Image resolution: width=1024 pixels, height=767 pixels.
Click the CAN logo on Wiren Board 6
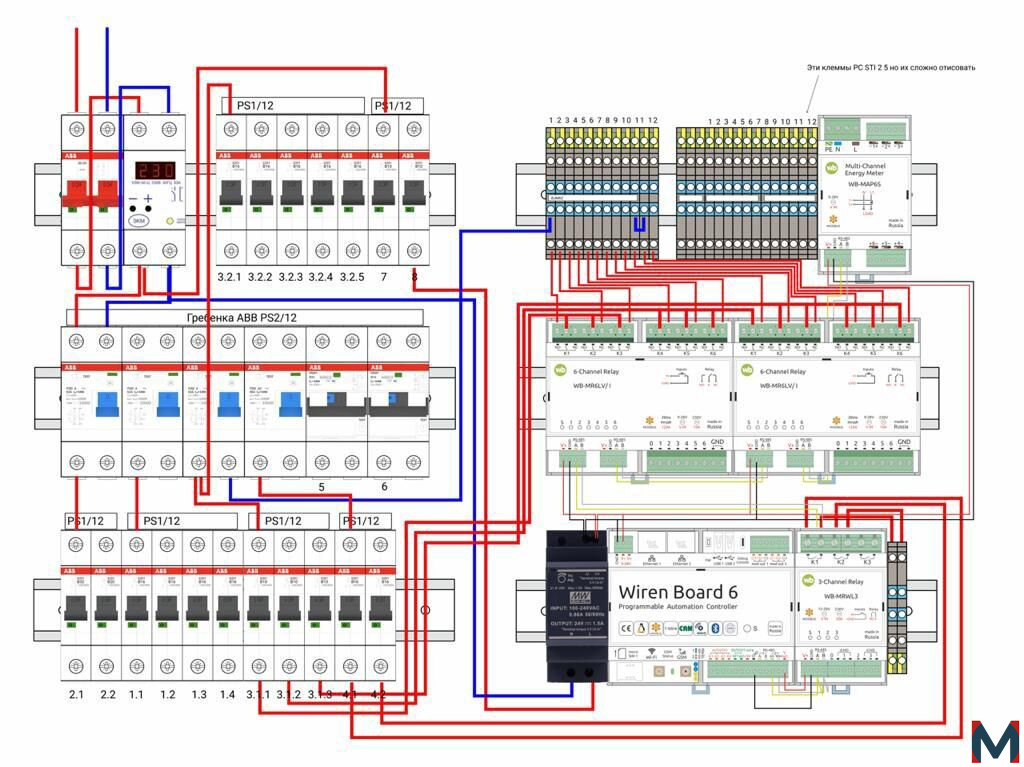[x=685, y=628]
